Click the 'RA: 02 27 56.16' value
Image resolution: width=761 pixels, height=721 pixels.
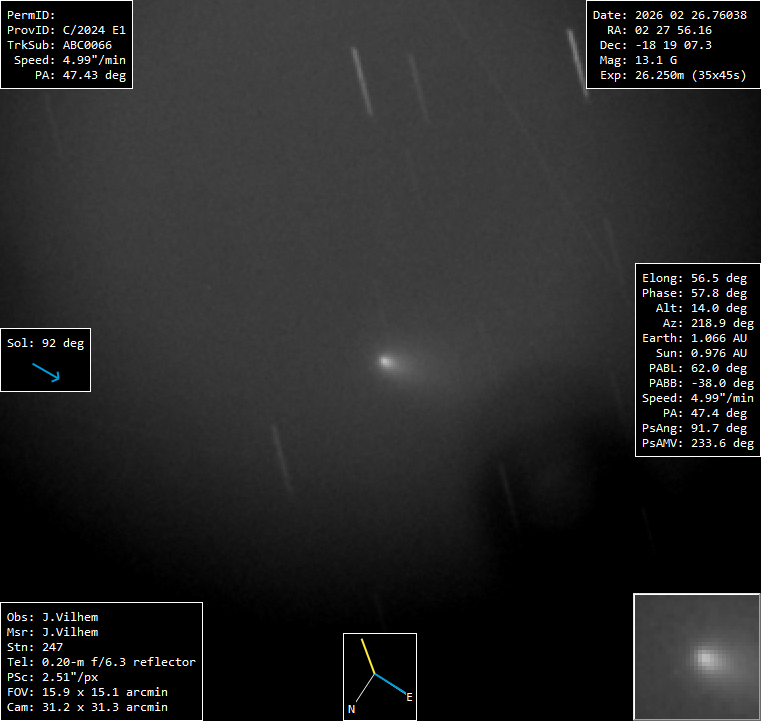[x=659, y=30]
